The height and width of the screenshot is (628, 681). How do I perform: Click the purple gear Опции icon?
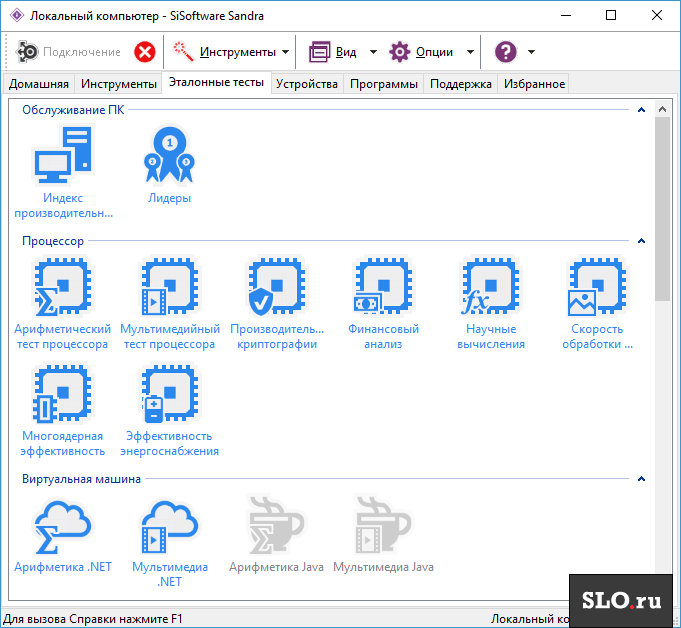[x=400, y=52]
